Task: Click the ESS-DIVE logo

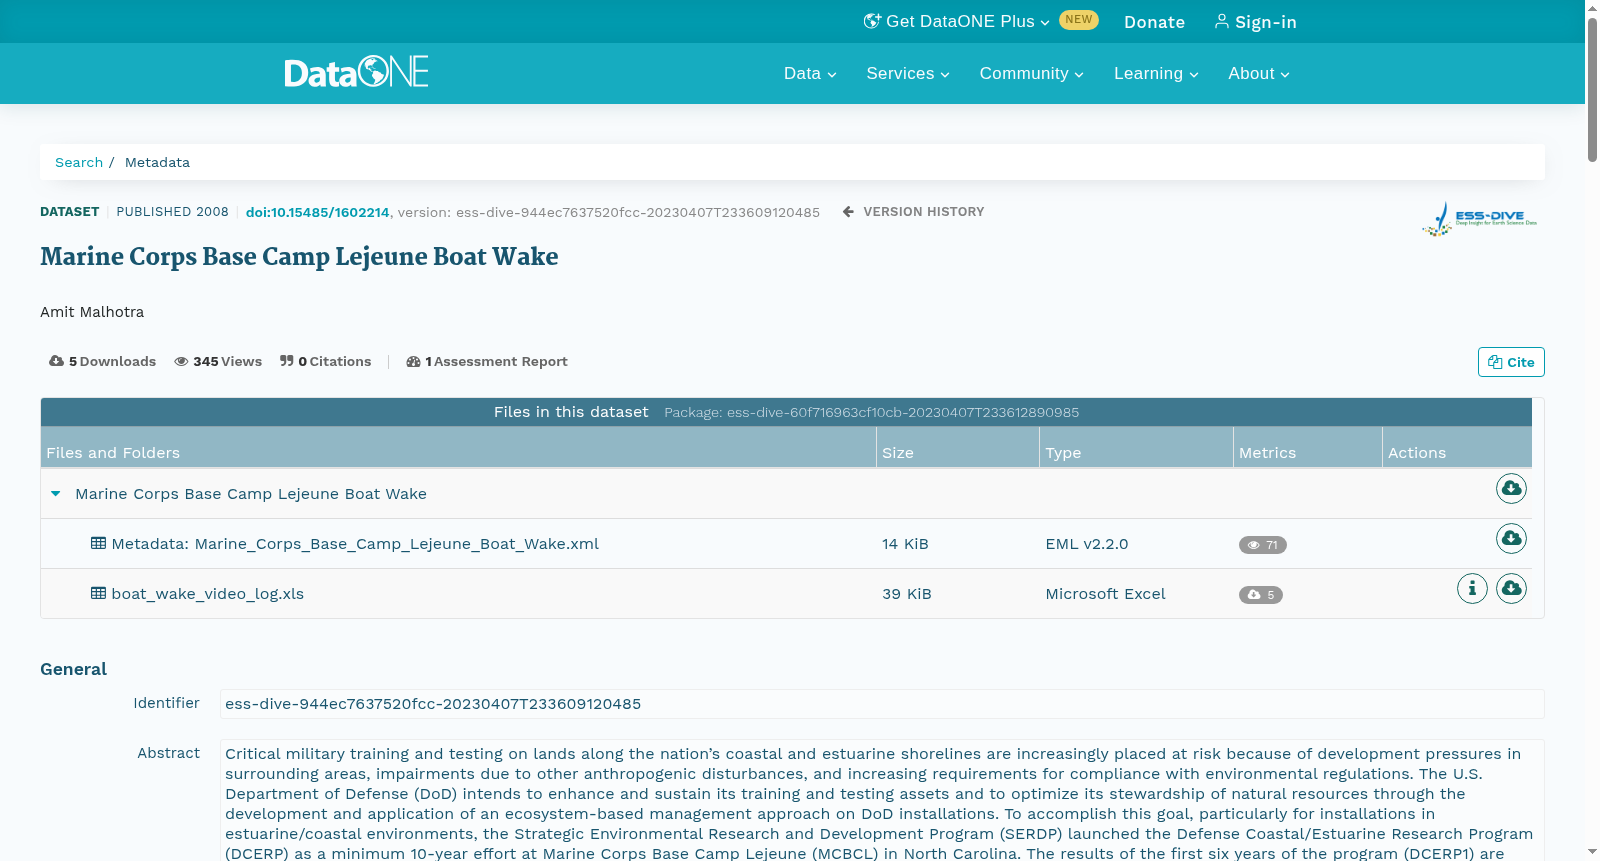Action: point(1479,219)
